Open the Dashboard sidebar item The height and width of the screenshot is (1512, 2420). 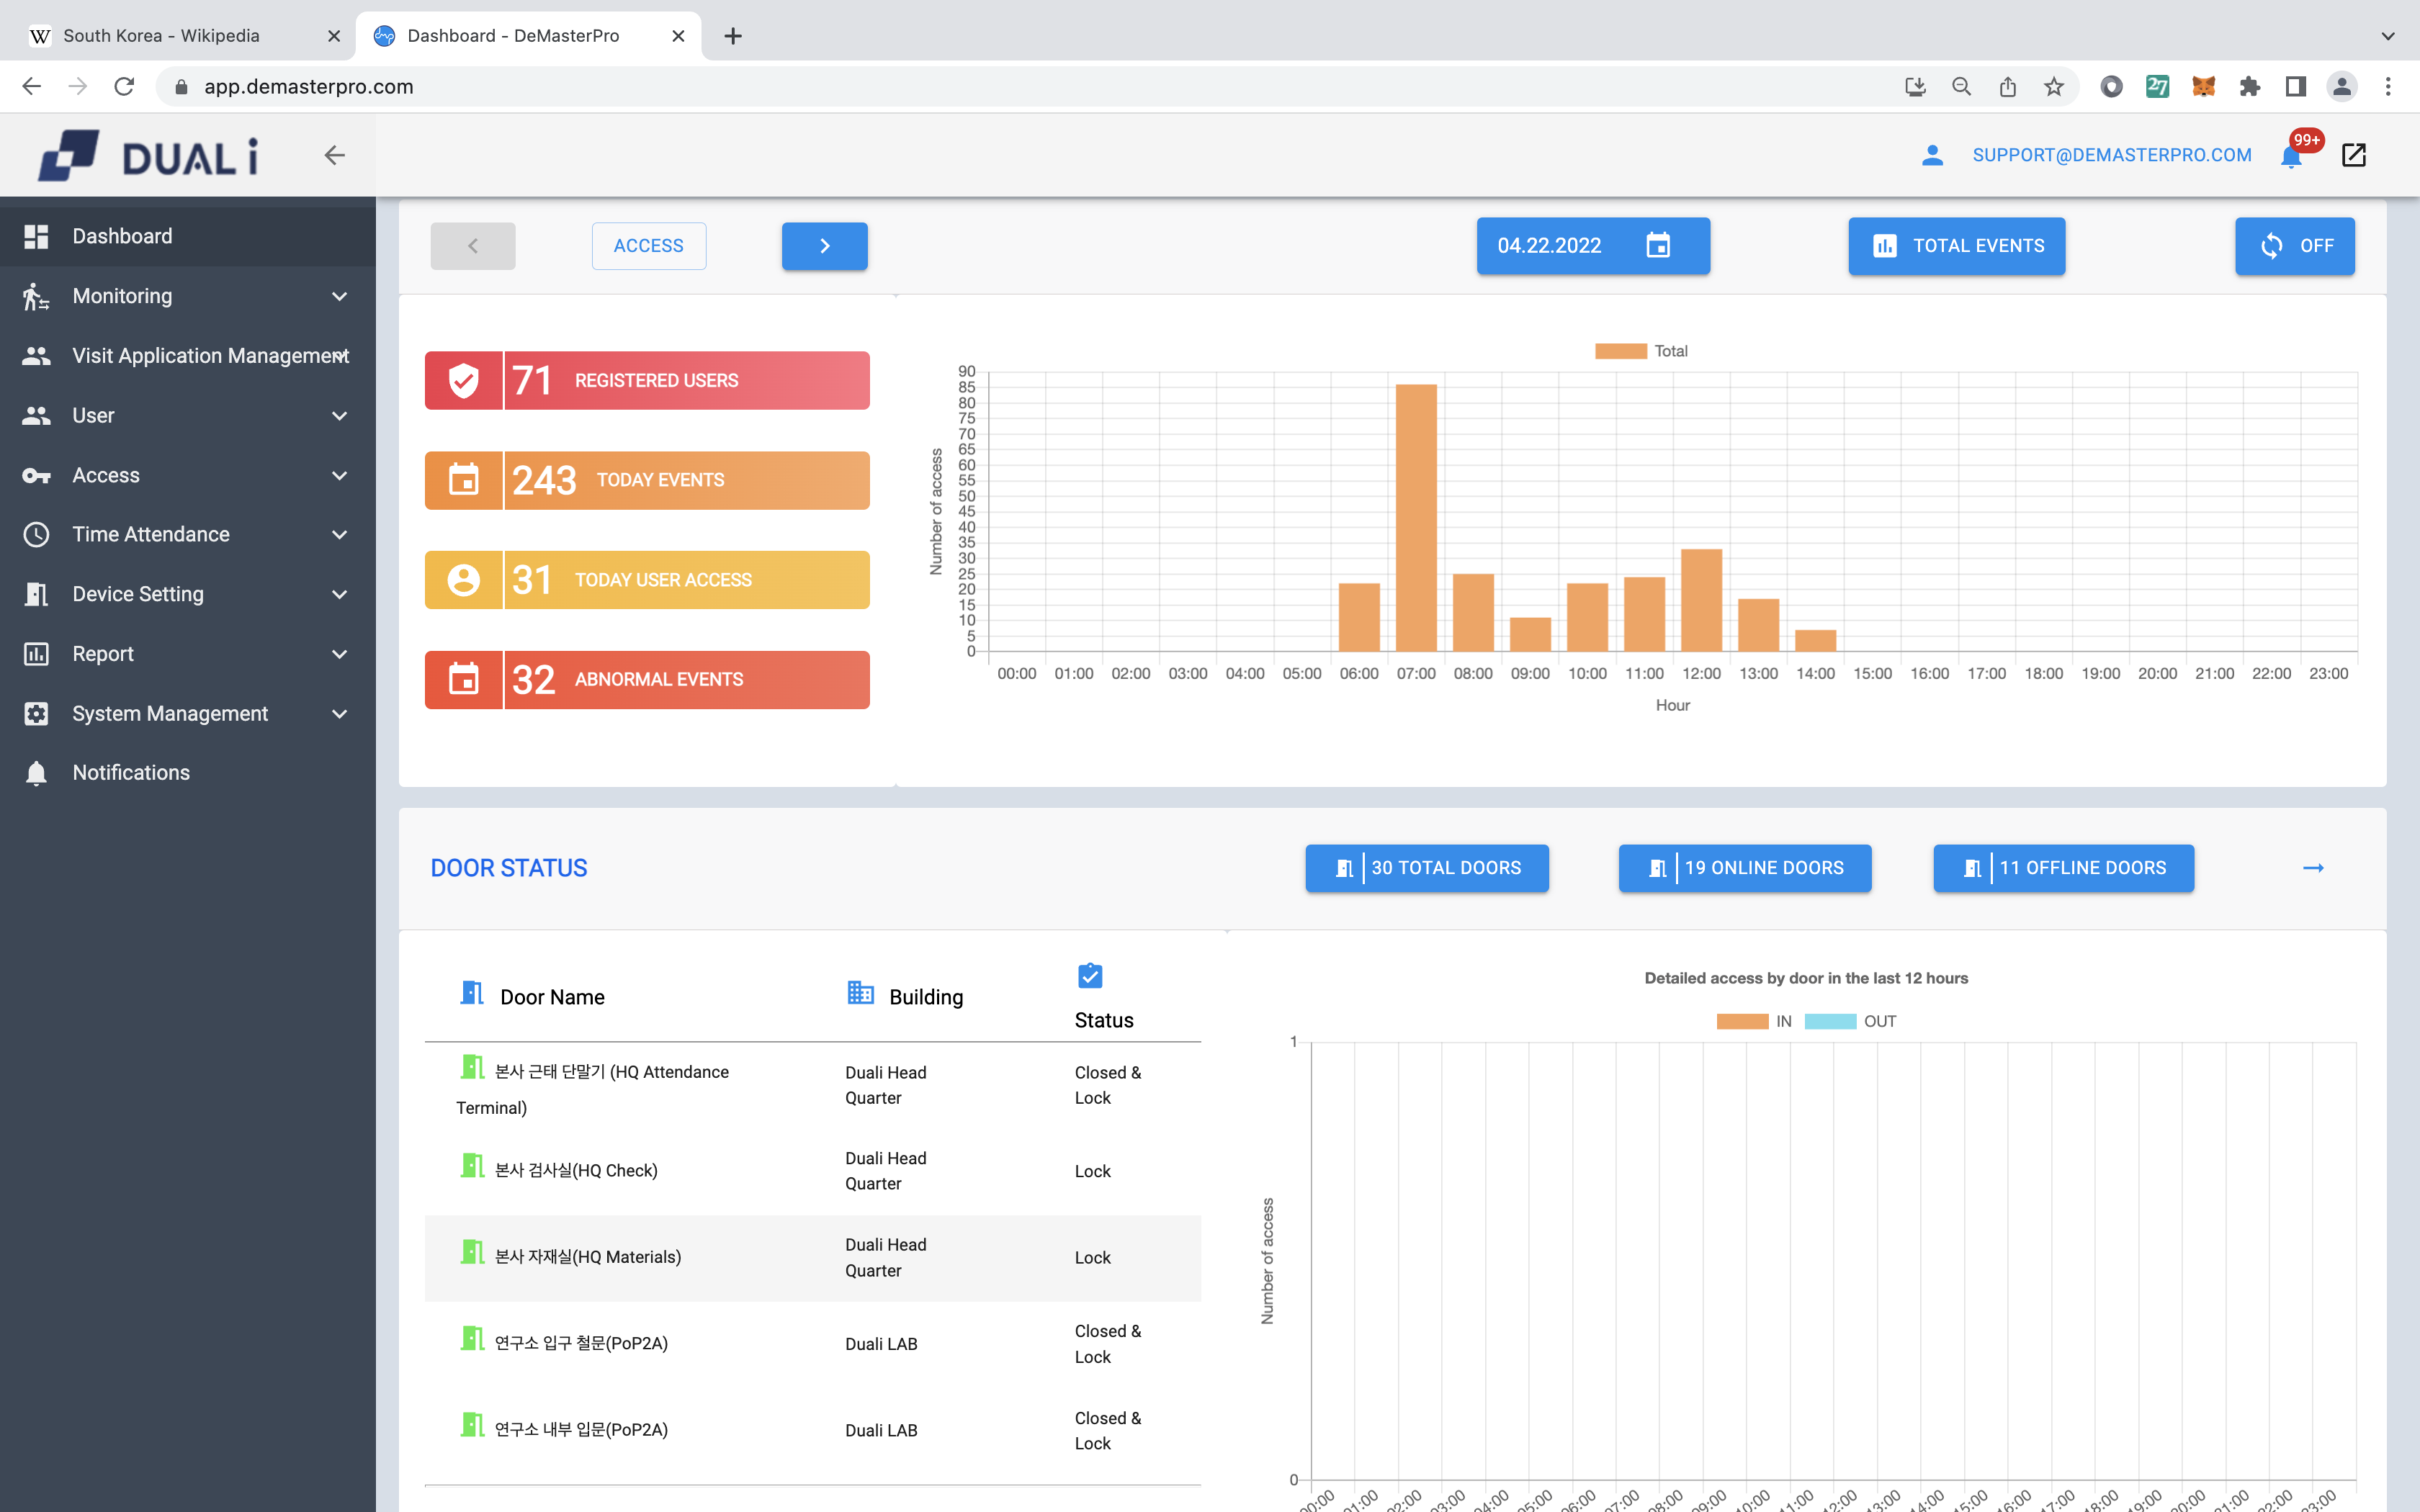(x=188, y=237)
